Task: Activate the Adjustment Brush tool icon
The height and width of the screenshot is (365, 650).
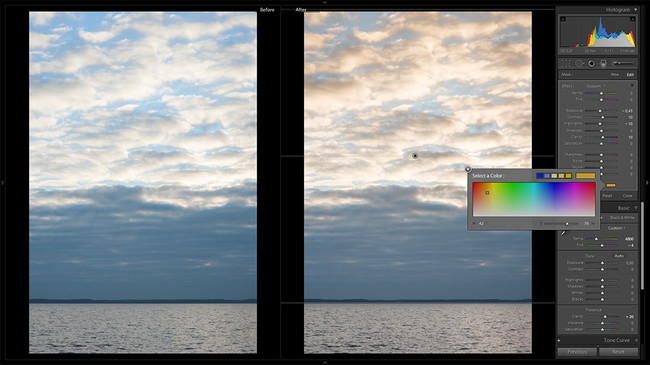Action: click(x=624, y=63)
